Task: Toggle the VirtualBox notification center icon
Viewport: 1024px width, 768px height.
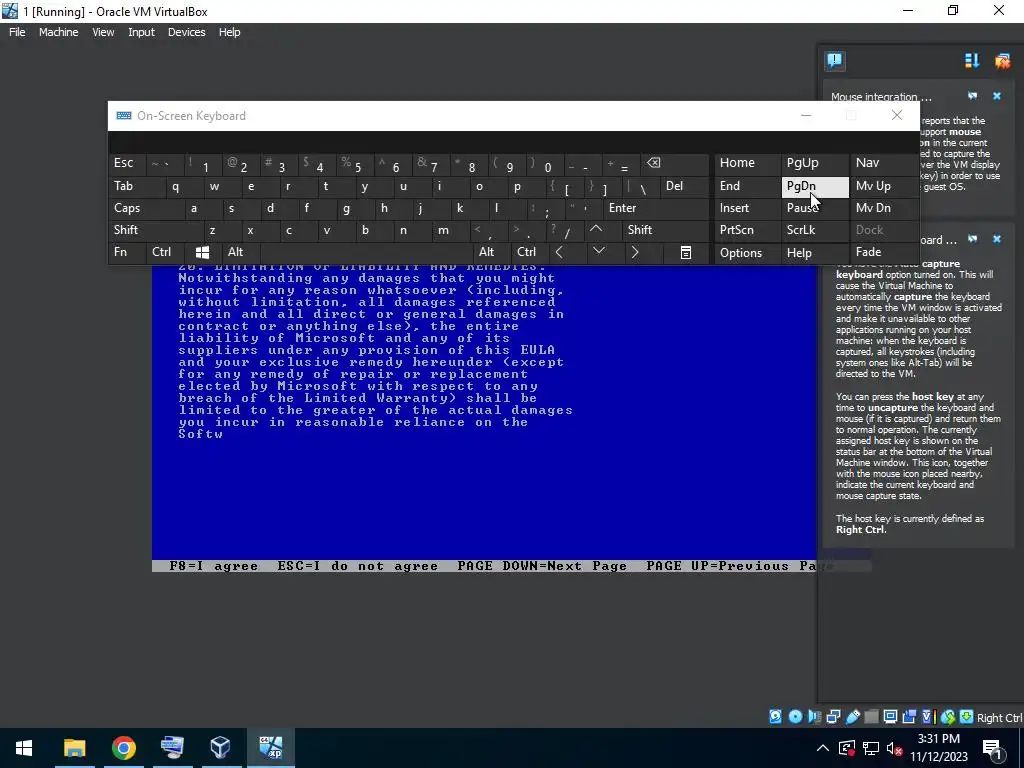Action: [835, 61]
